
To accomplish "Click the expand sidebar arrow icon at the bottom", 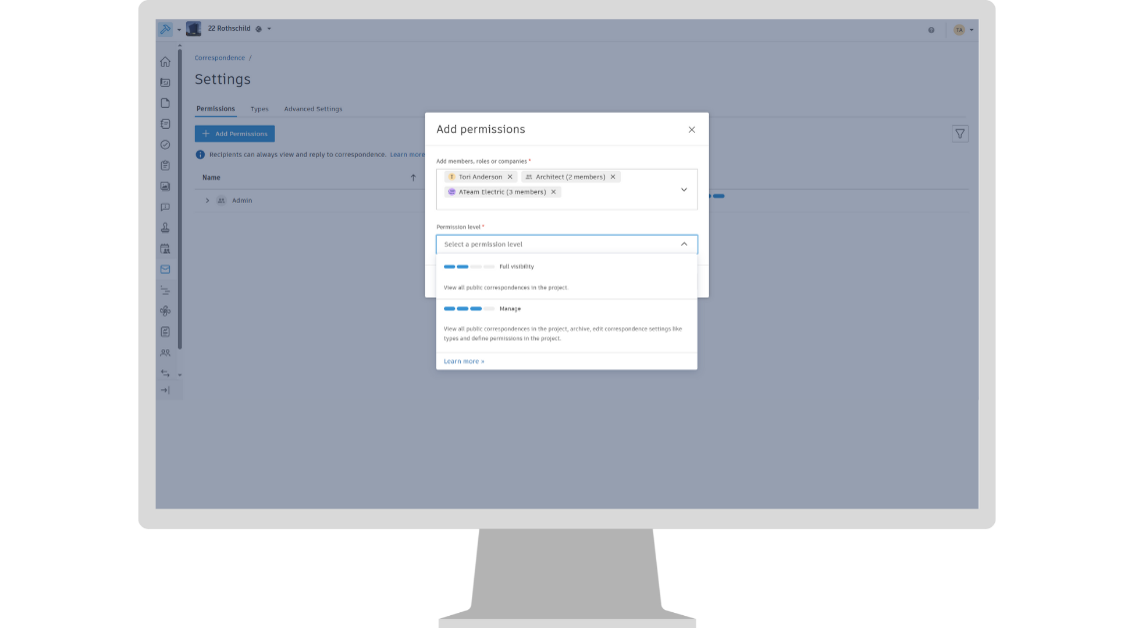I will (165, 390).
